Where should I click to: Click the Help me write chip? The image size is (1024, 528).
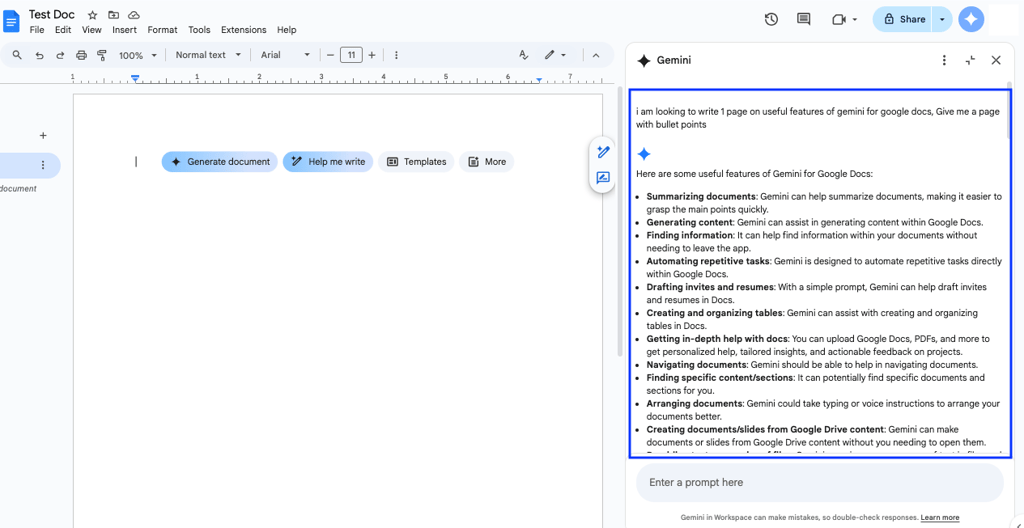click(x=328, y=161)
